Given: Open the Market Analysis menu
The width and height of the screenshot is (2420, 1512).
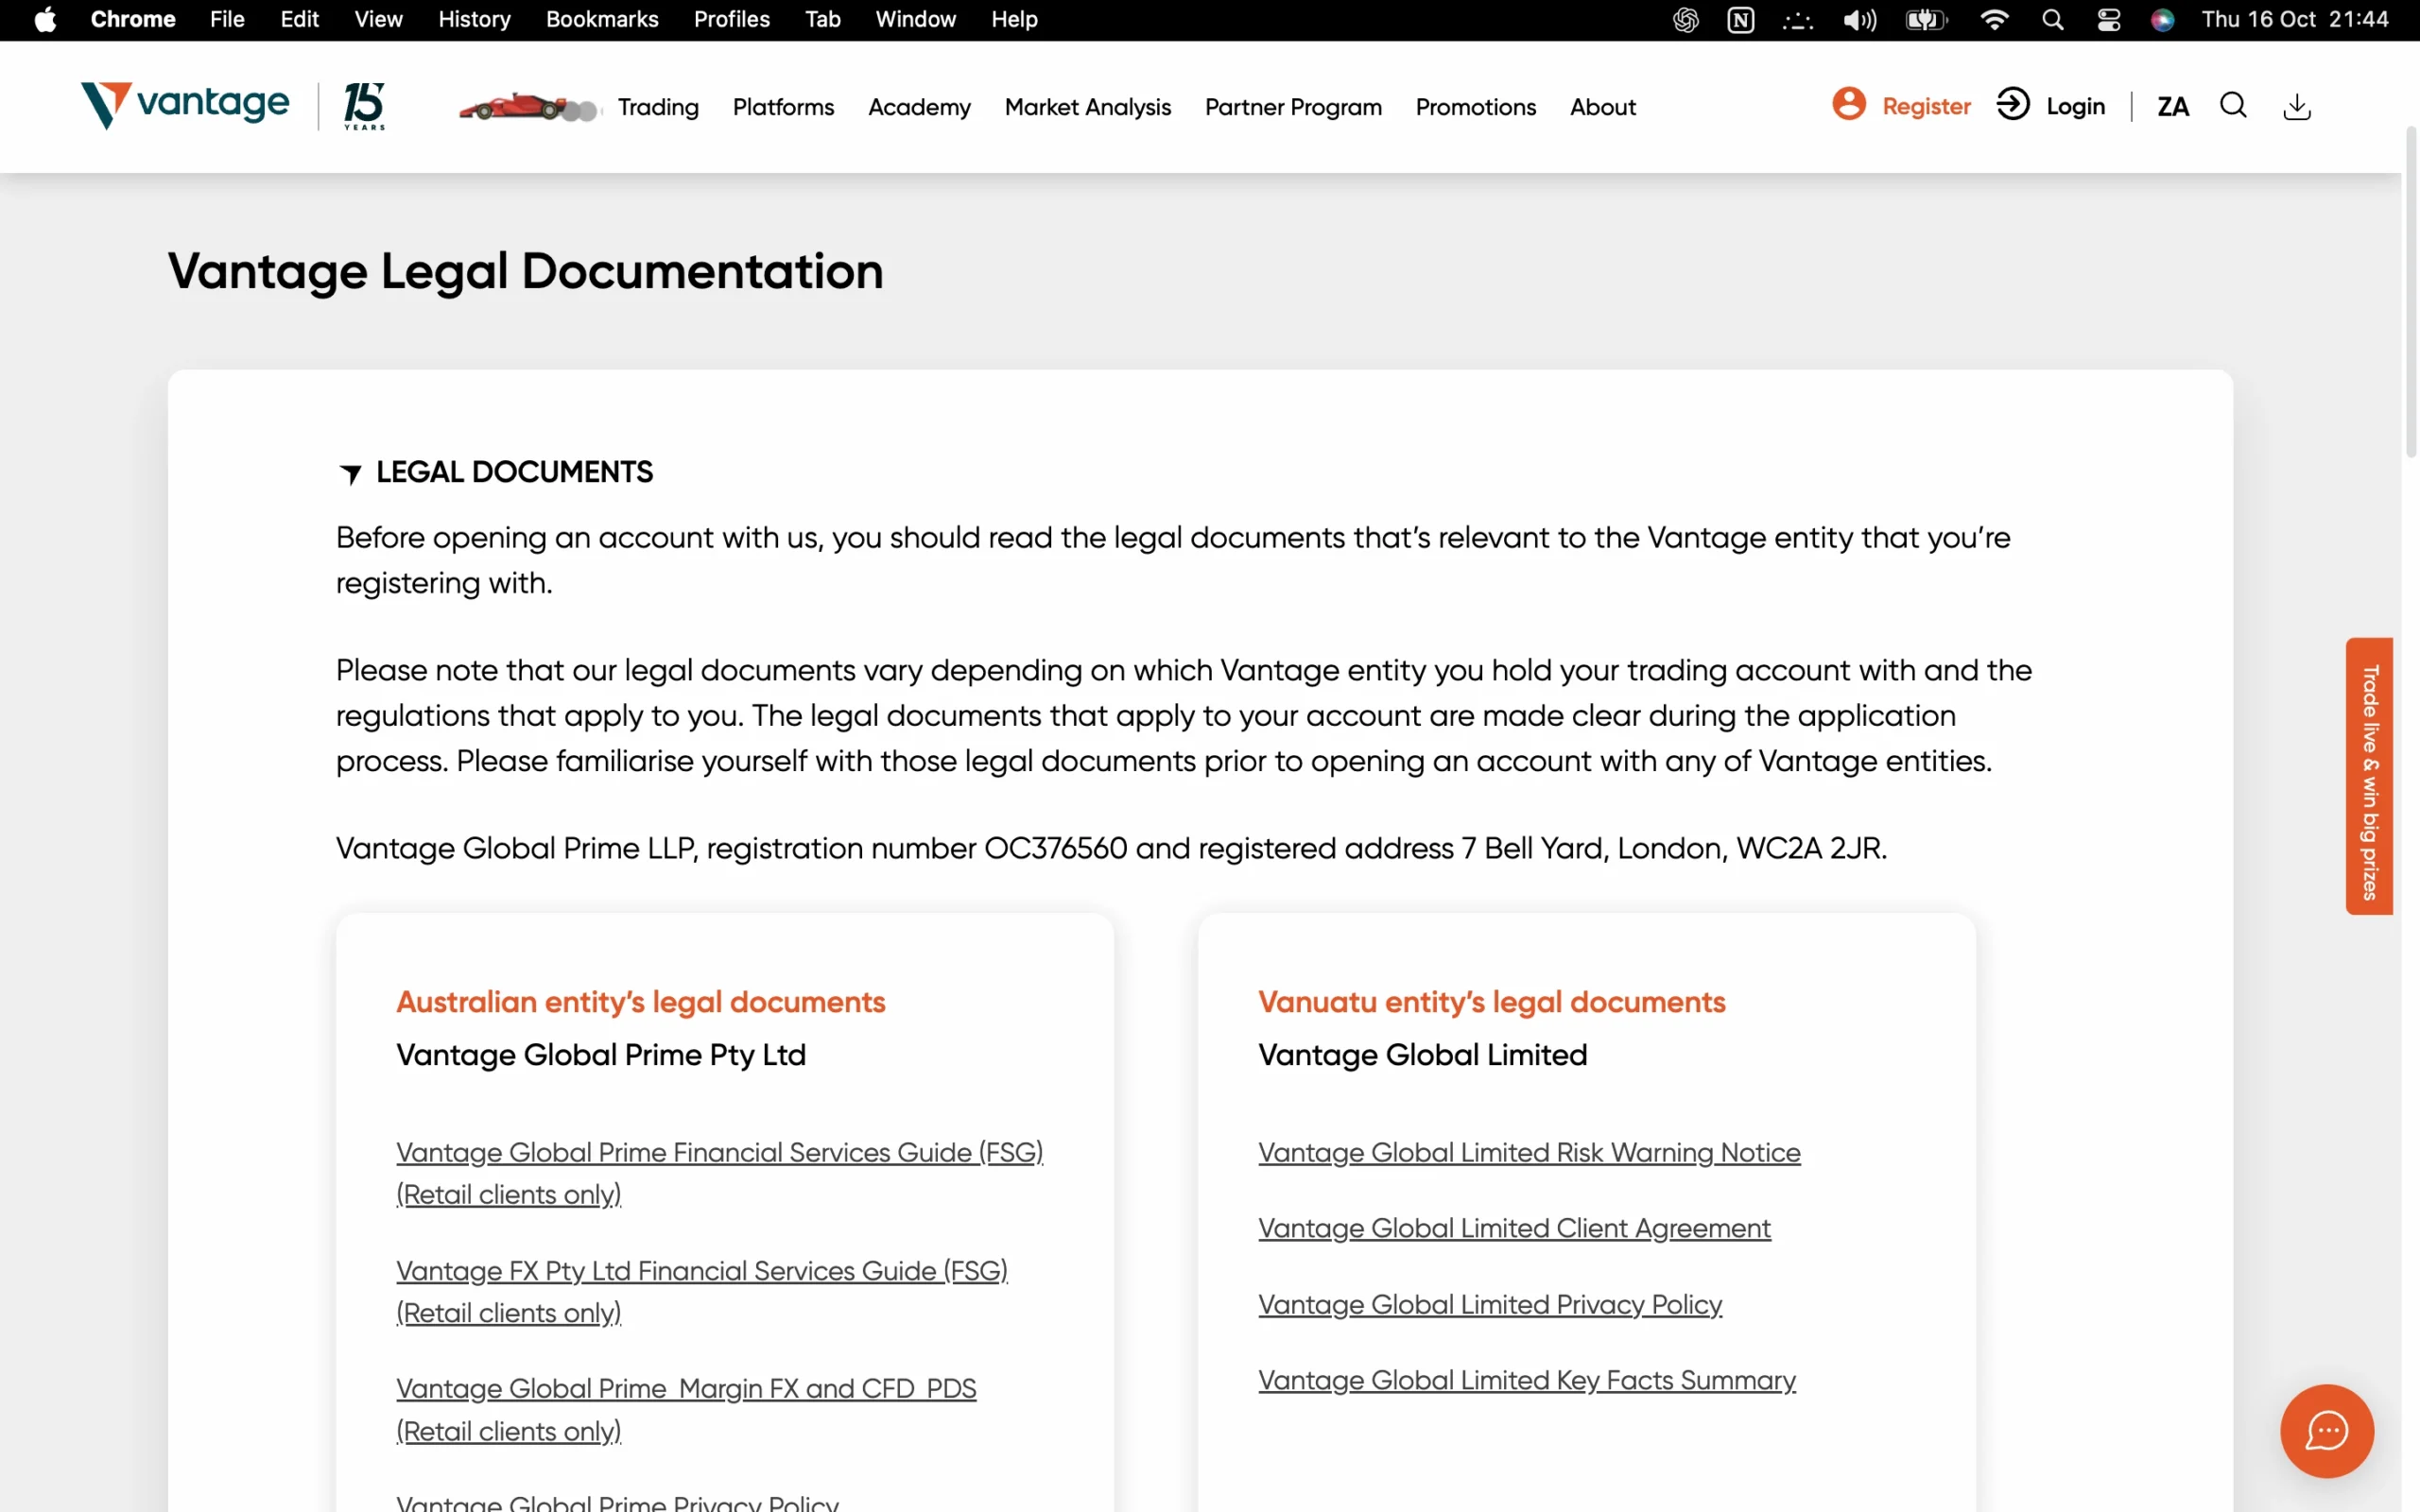Looking at the screenshot, I should point(1087,107).
